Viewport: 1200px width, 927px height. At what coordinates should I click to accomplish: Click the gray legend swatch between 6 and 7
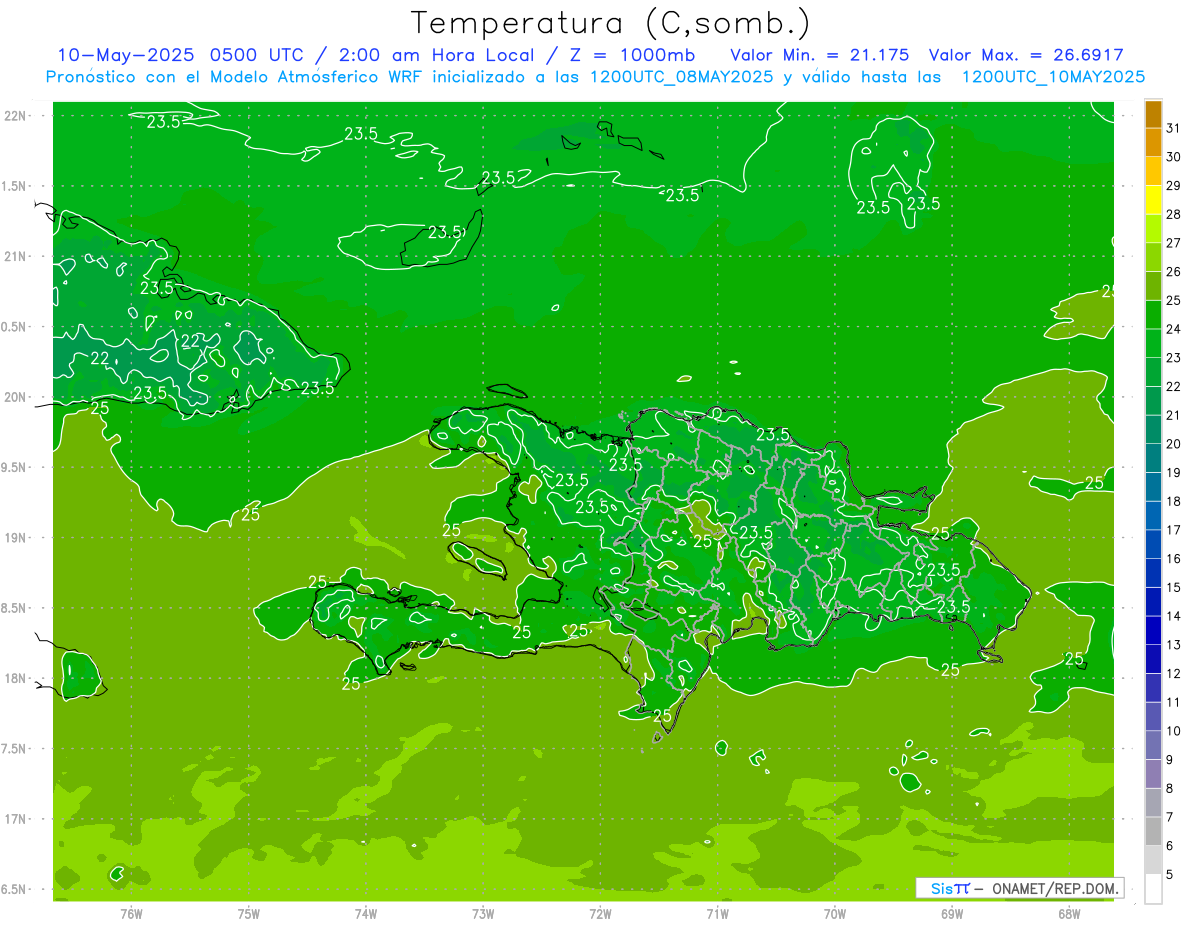point(1153,831)
